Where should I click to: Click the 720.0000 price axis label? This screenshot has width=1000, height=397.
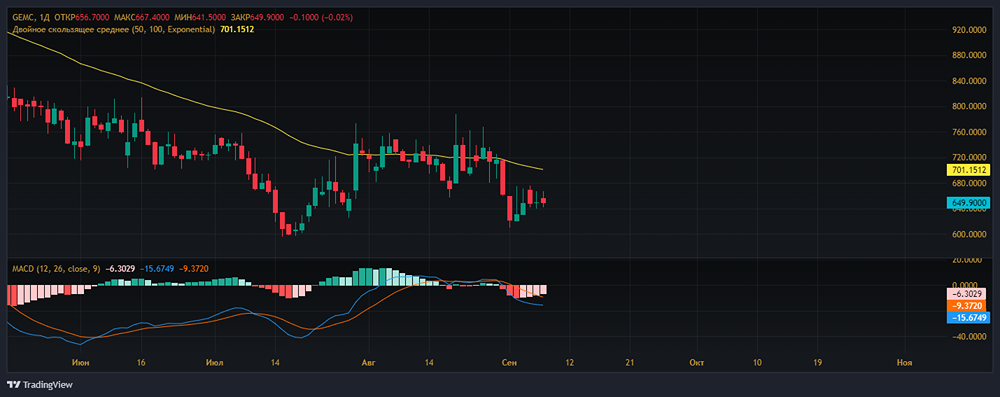pyautogui.click(x=970, y=157)
